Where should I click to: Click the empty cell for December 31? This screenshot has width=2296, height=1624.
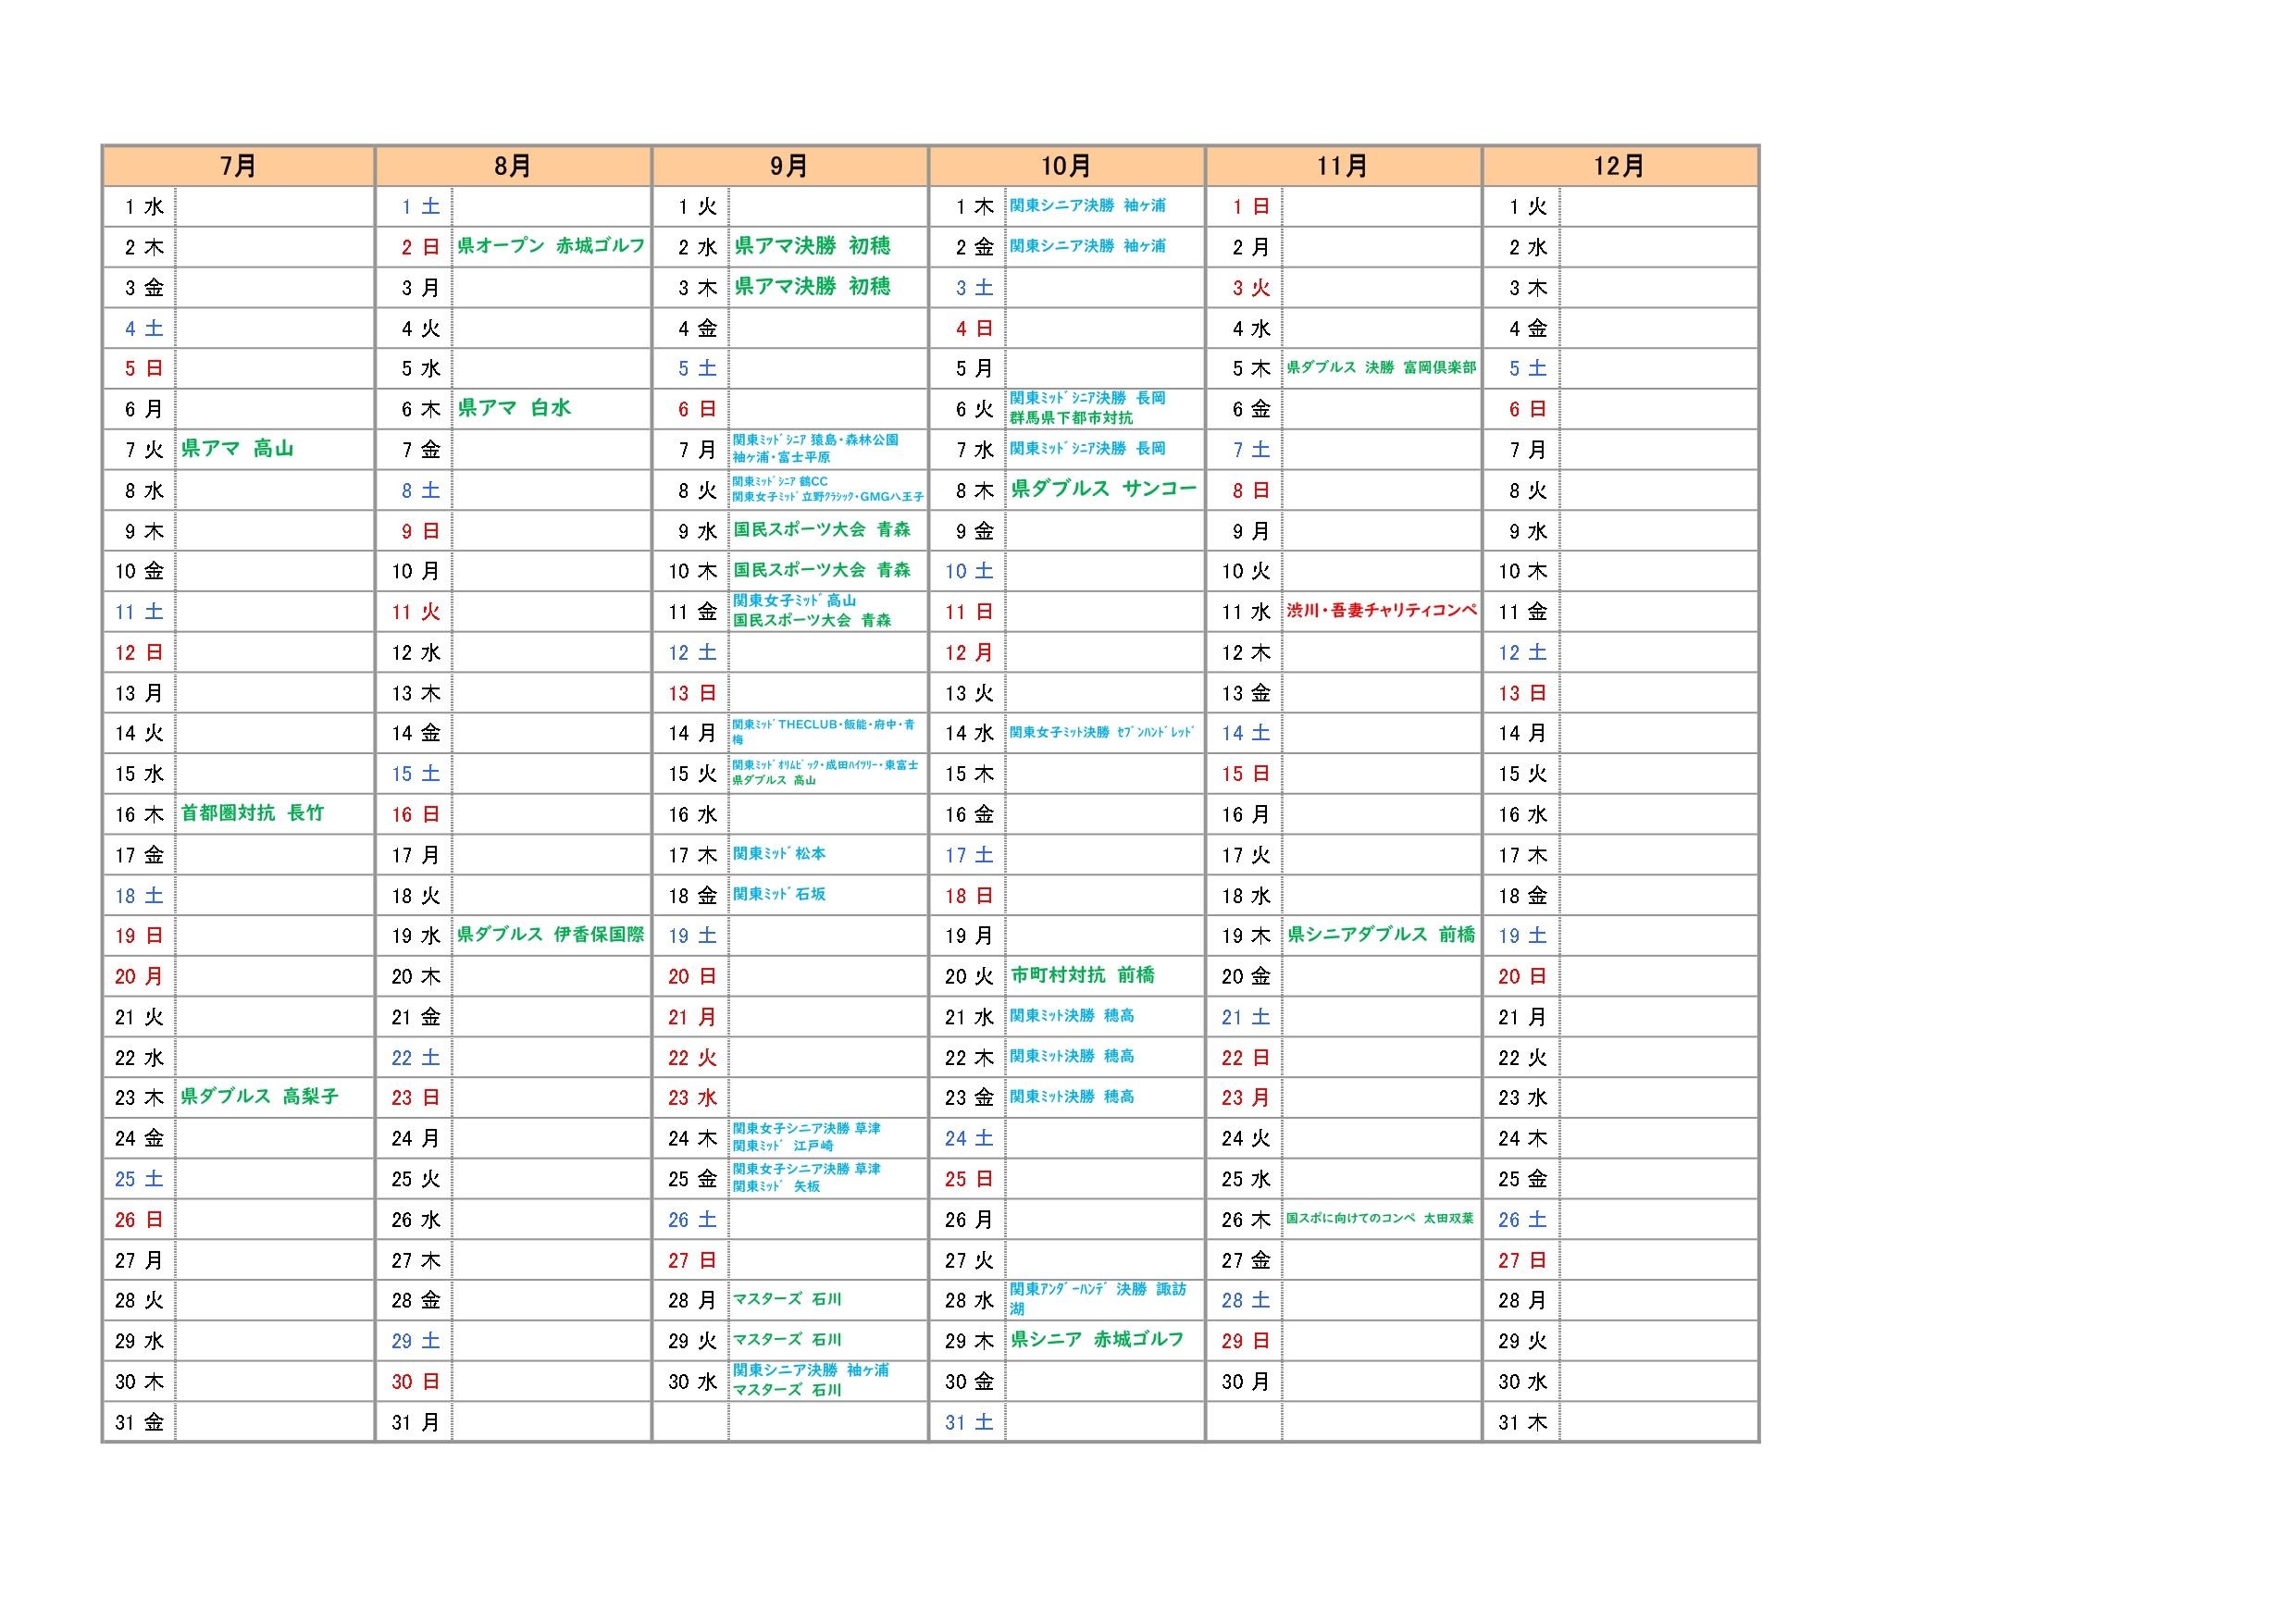click(x=1657, y=1421)
